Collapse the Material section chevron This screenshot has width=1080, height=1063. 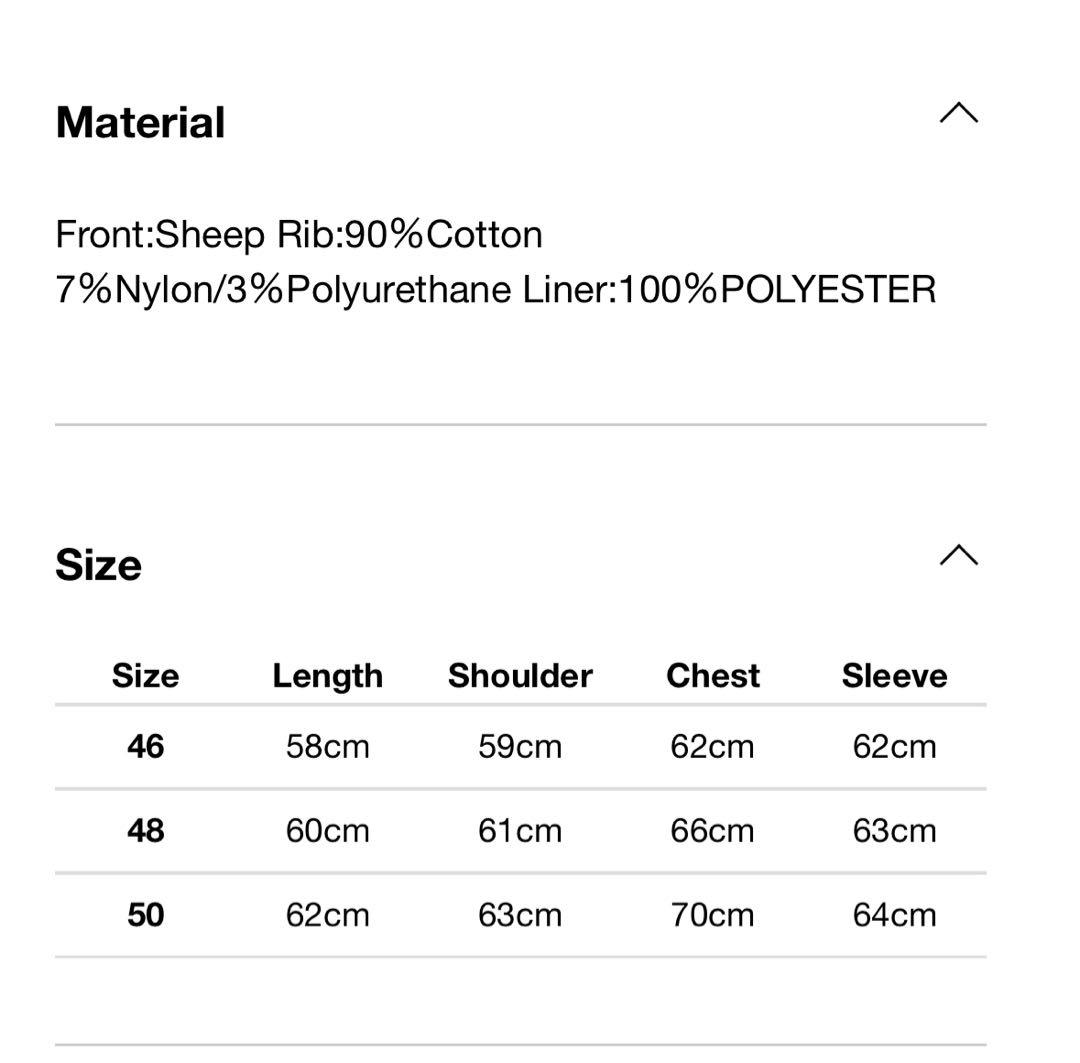[x=958, y=114]
